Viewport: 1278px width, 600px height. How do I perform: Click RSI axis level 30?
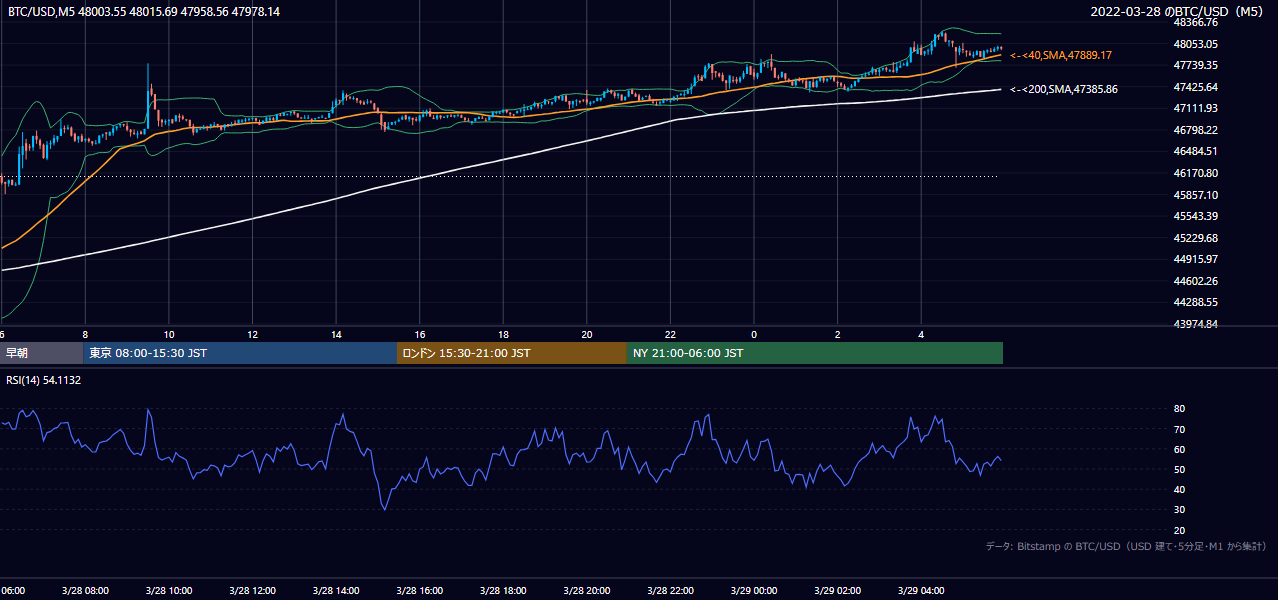(1179, 510)
